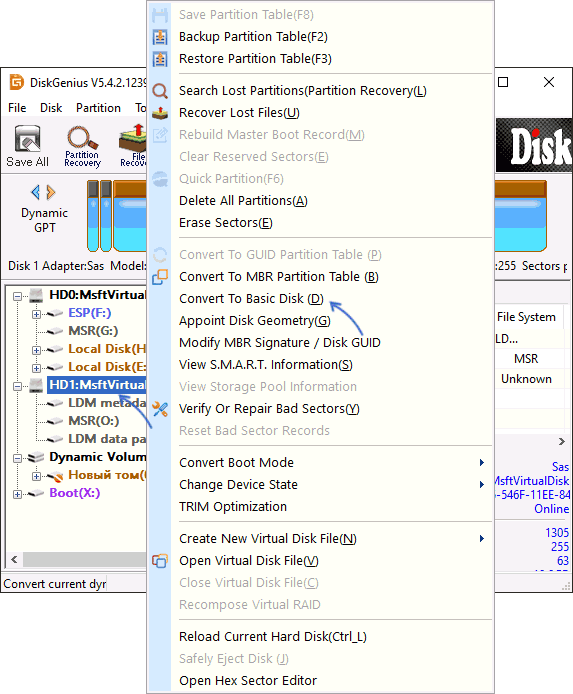Click the Search Lost Partitions magnifier icon
The width and height of the screenshot is (573, 694).
(x=160, y=91)
